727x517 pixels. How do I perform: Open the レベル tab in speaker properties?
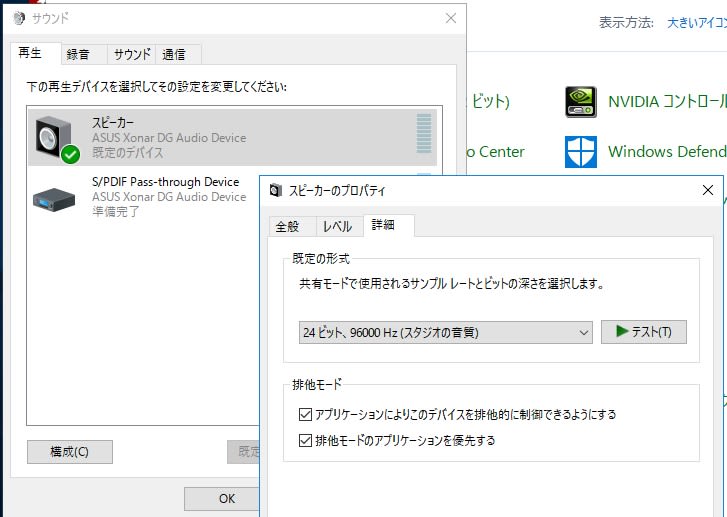[338, 226]
